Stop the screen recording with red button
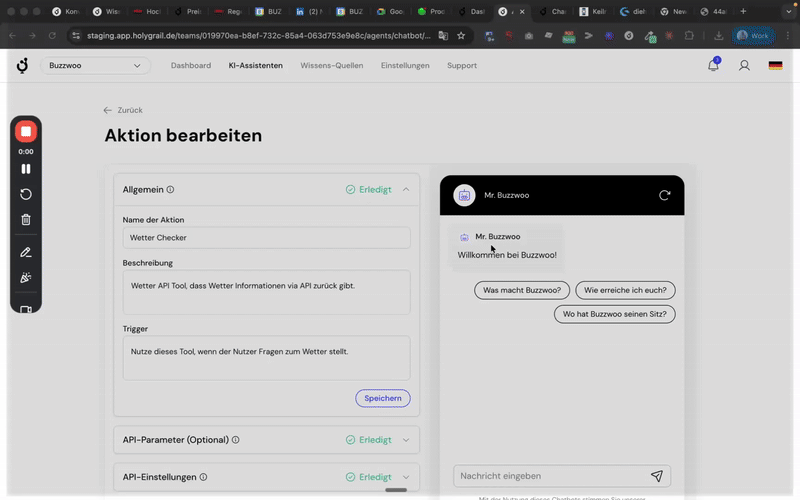The height and width of the screenshot is (500, 800). tap(26, 132)
